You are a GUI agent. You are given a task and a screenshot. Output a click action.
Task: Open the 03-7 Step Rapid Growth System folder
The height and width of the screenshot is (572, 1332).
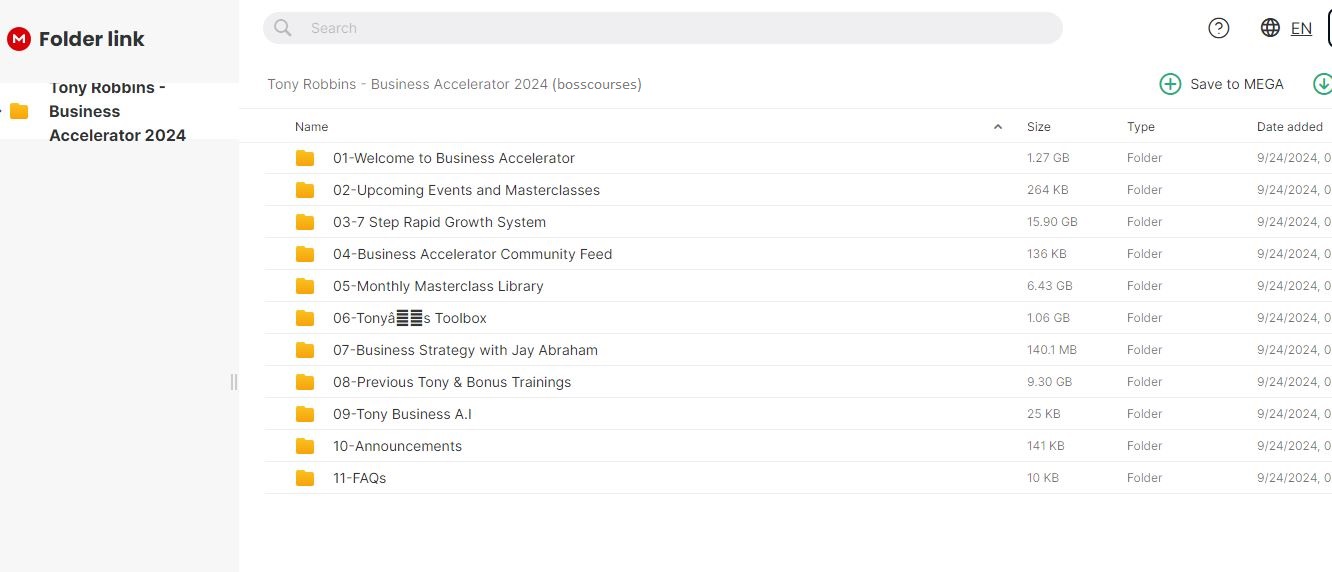click(439, 222)
